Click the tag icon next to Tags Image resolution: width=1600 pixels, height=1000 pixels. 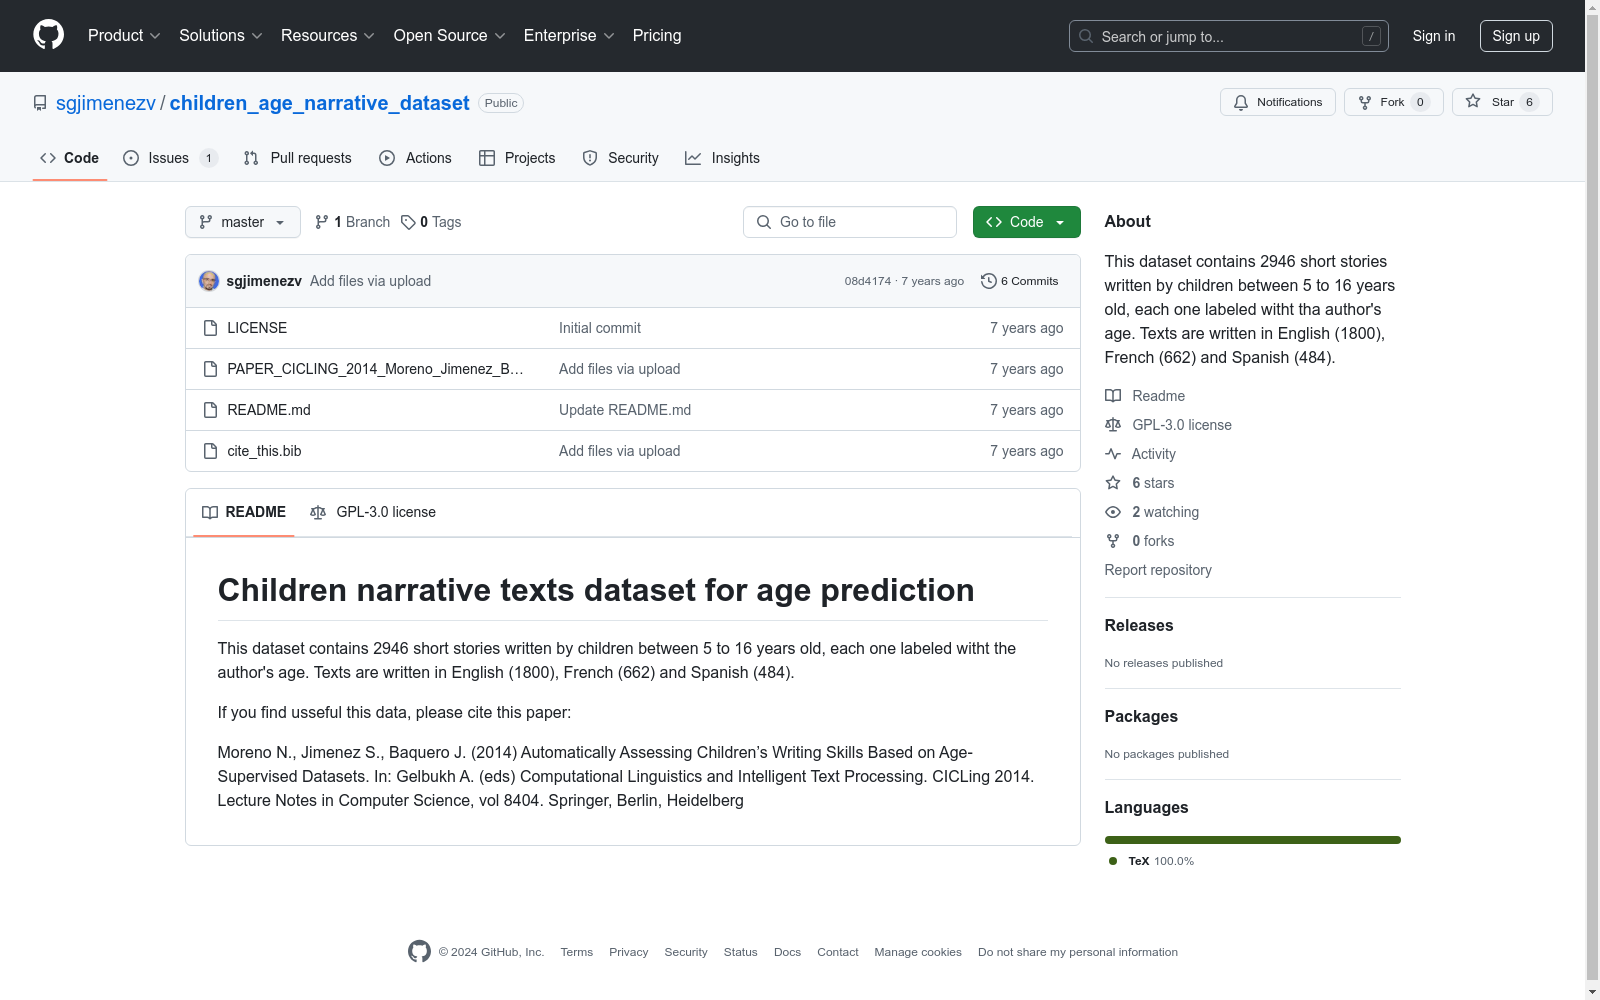408,222
